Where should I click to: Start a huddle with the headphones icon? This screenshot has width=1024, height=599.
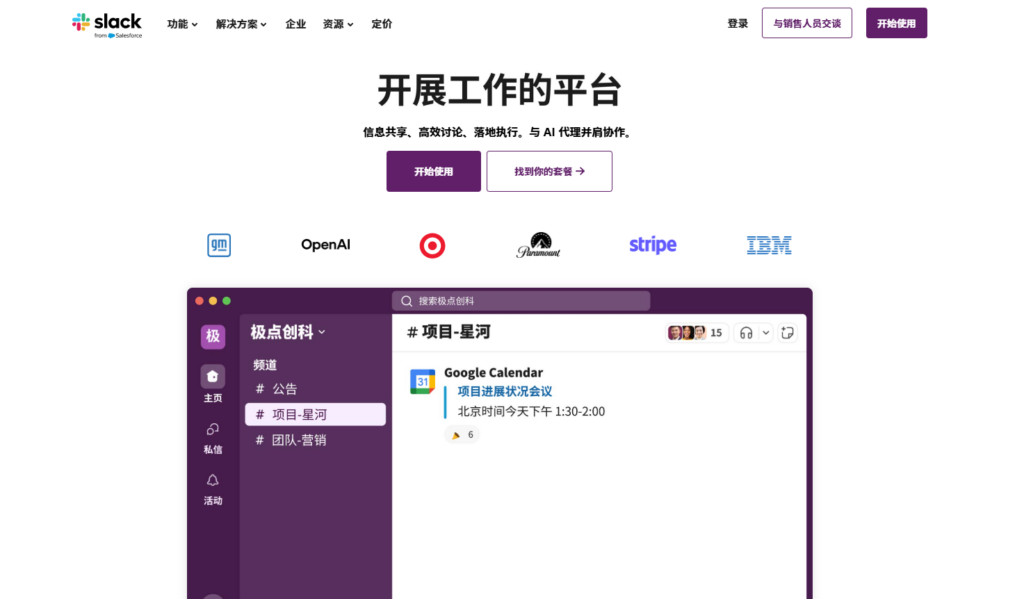coord(746,331)
